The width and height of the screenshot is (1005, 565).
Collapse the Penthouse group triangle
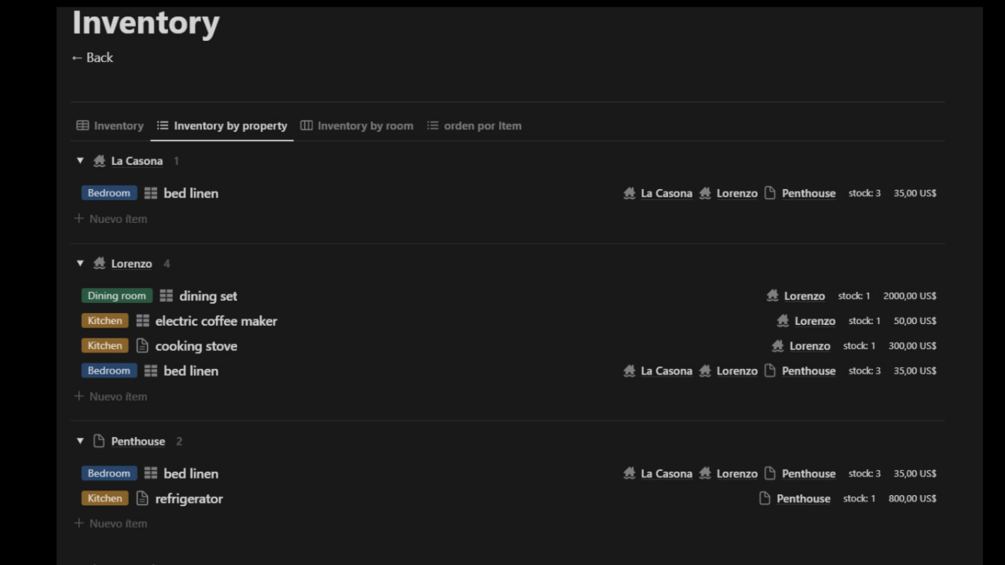pyautogui.click(x=80, y=441)
